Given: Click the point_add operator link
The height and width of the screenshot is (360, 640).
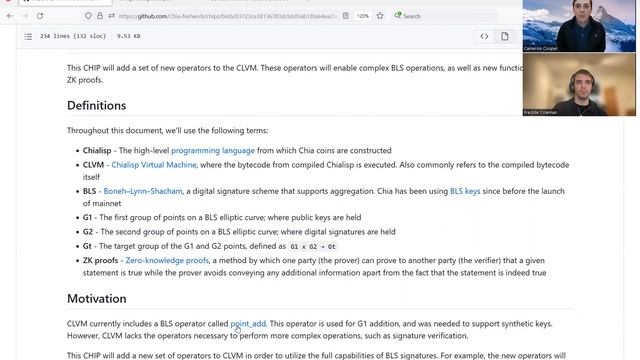Looking at the screenshot, I should point(248,324).
